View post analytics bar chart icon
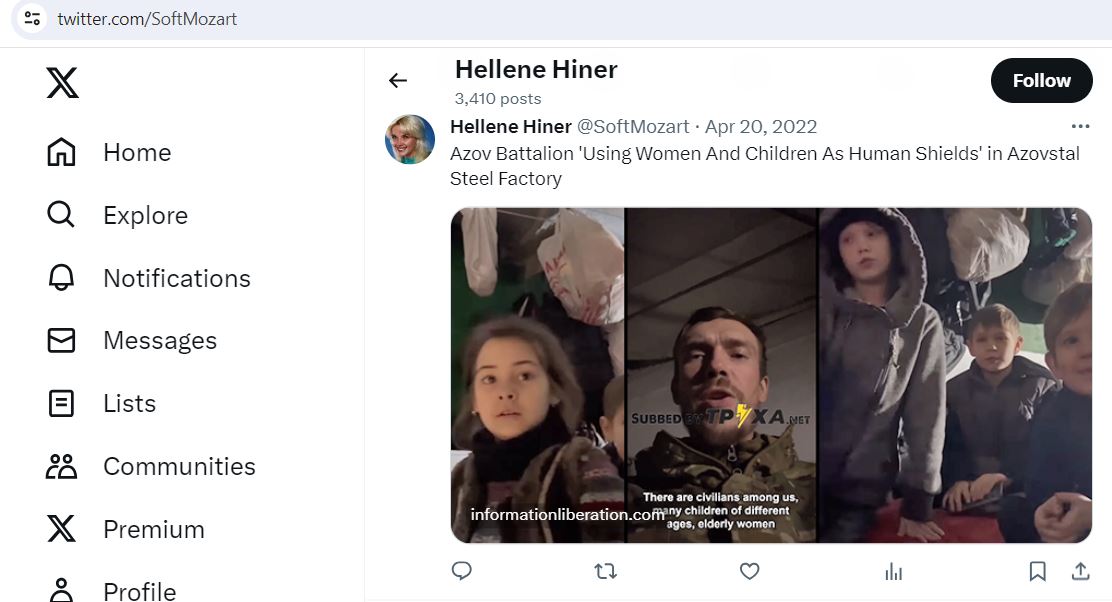 tap(894, 571)
